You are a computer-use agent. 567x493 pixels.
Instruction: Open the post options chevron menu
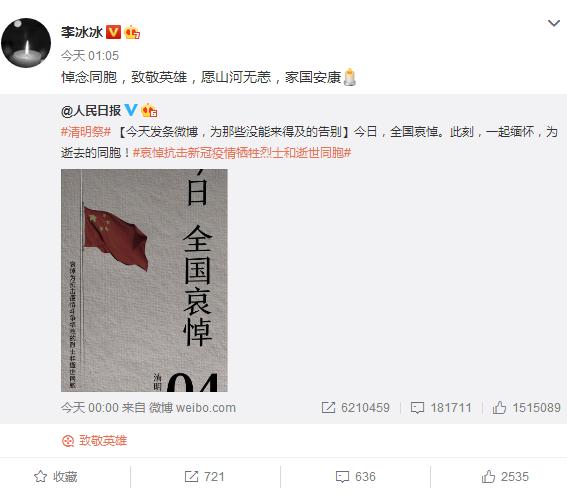[554, 24]
